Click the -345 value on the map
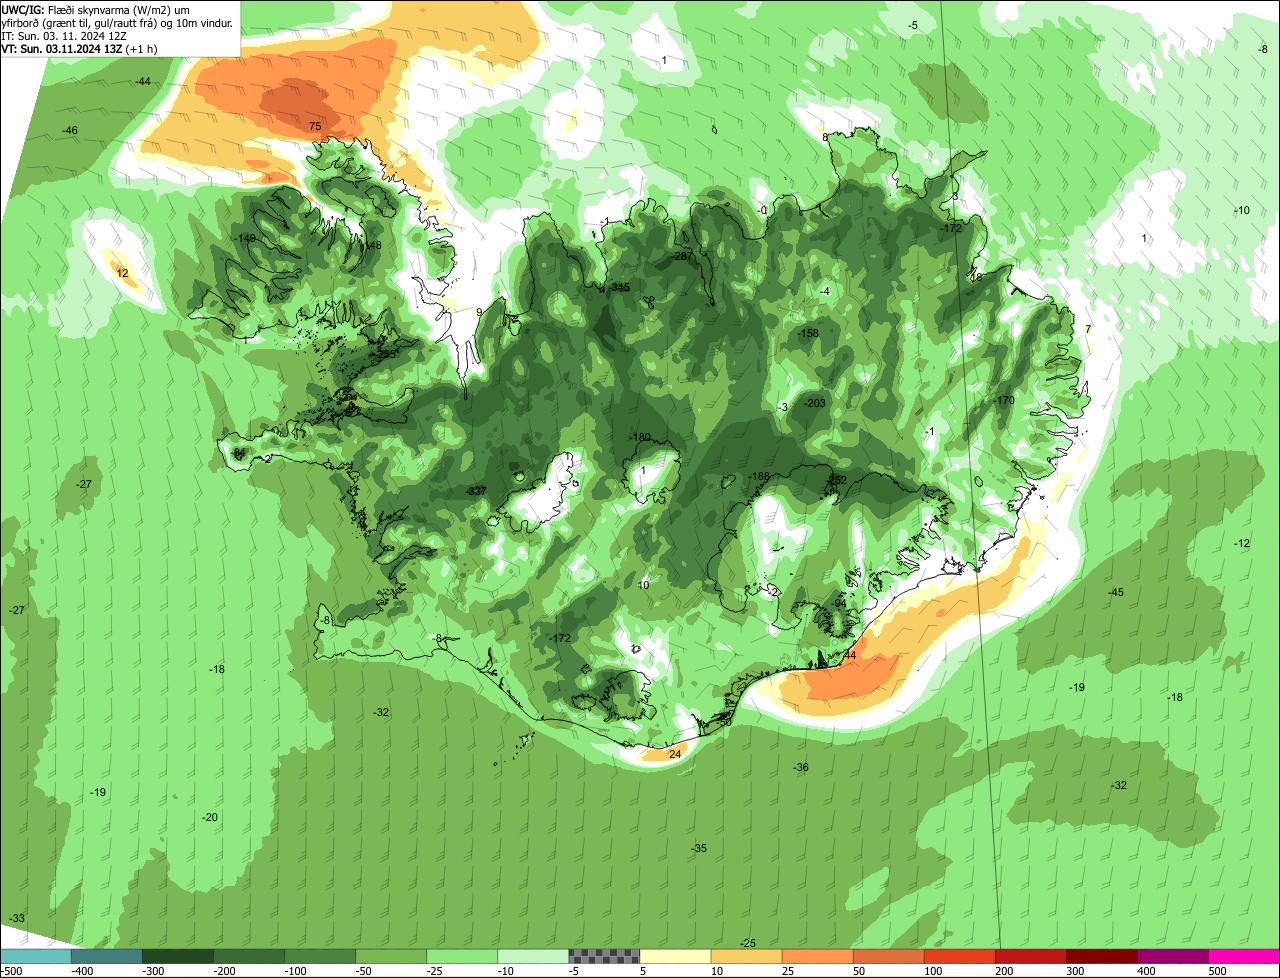Viewport: 1280px width, 978px height. [x=620, y=287]
